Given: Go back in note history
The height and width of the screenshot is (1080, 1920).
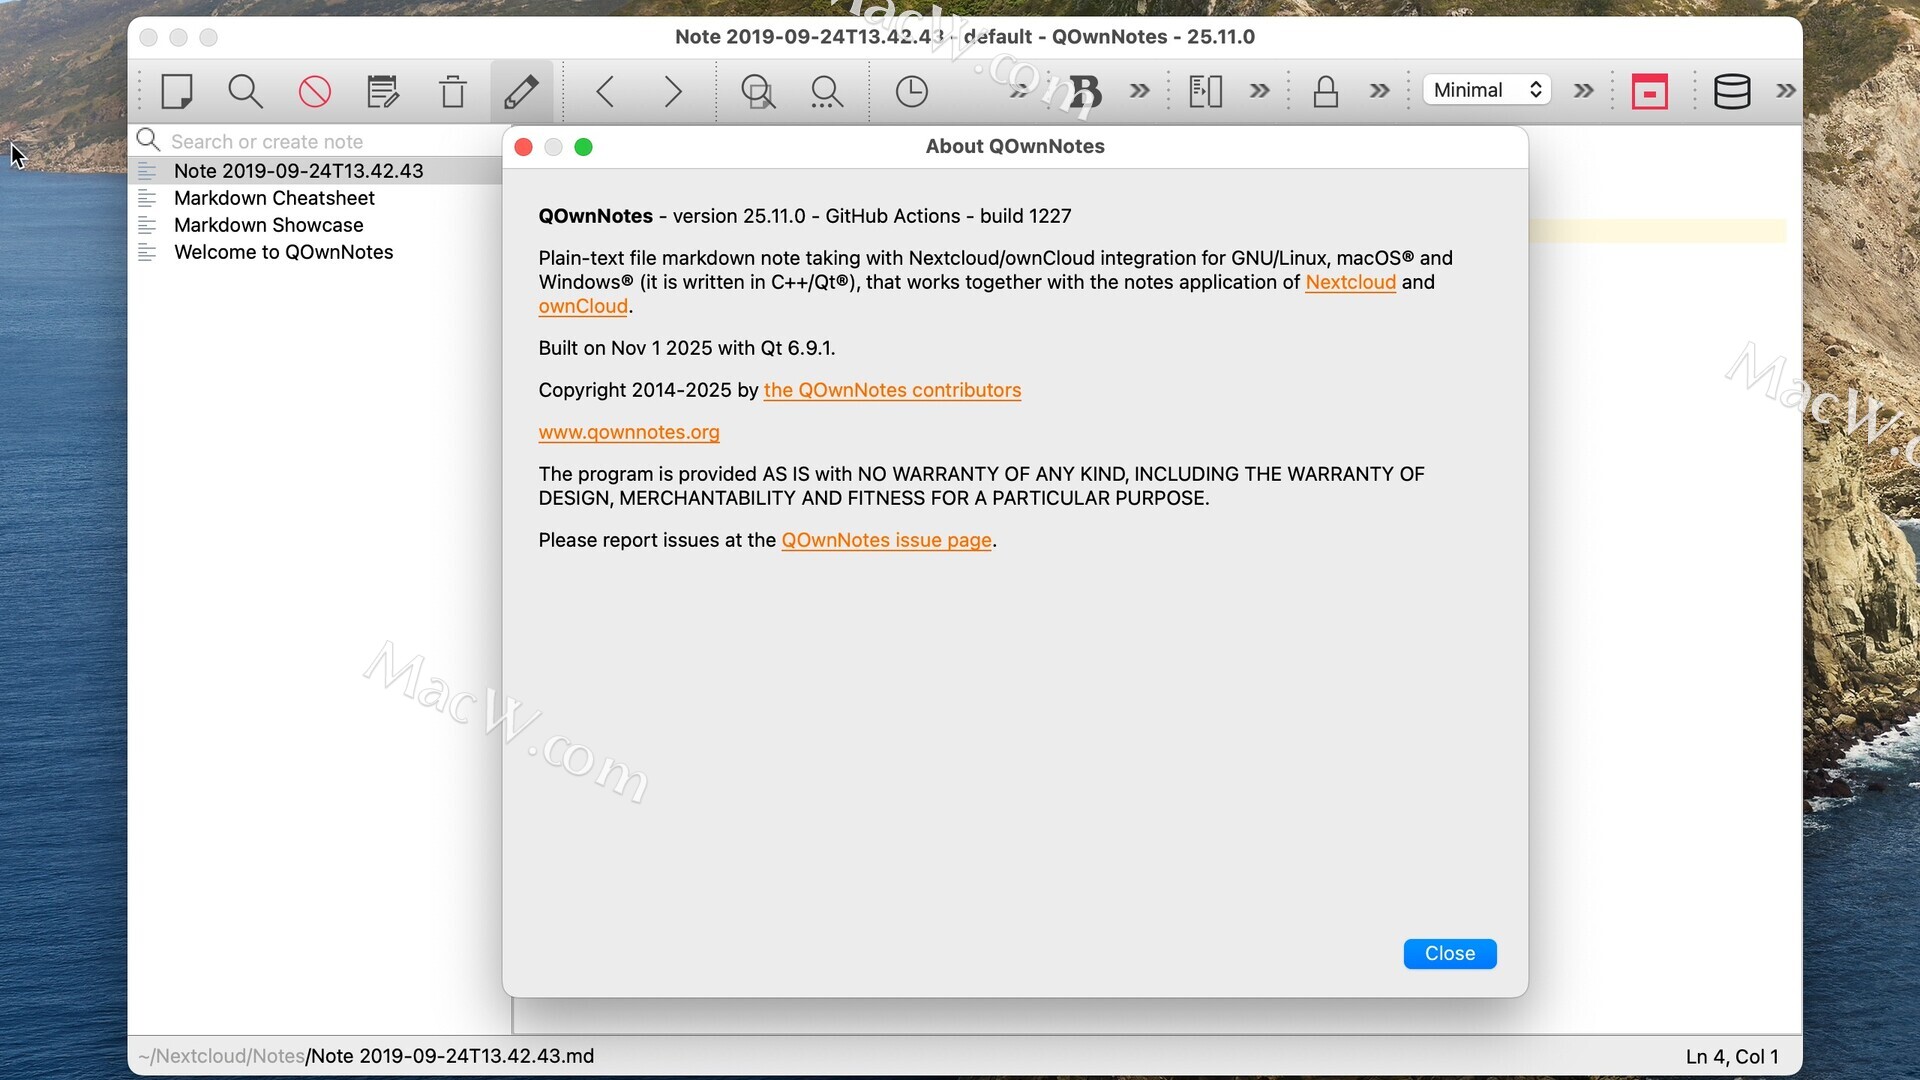Looking at the screenshot, I should pos(605,91).
